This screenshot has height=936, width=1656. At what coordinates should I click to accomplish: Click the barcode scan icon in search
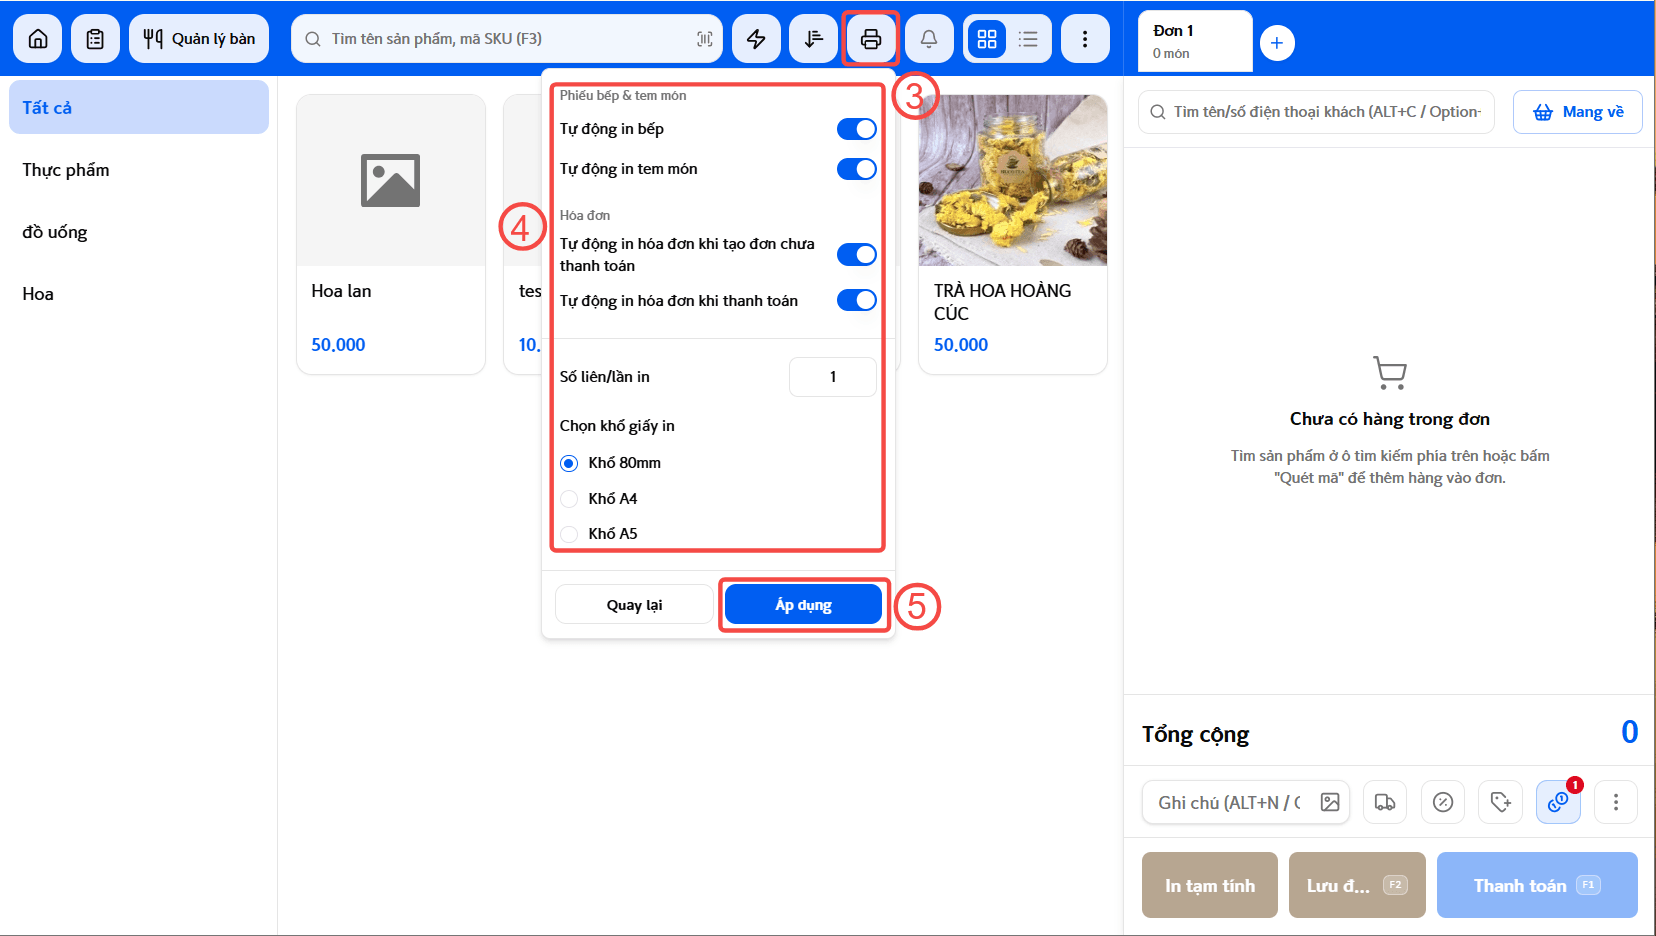click(x=705, y=39)
